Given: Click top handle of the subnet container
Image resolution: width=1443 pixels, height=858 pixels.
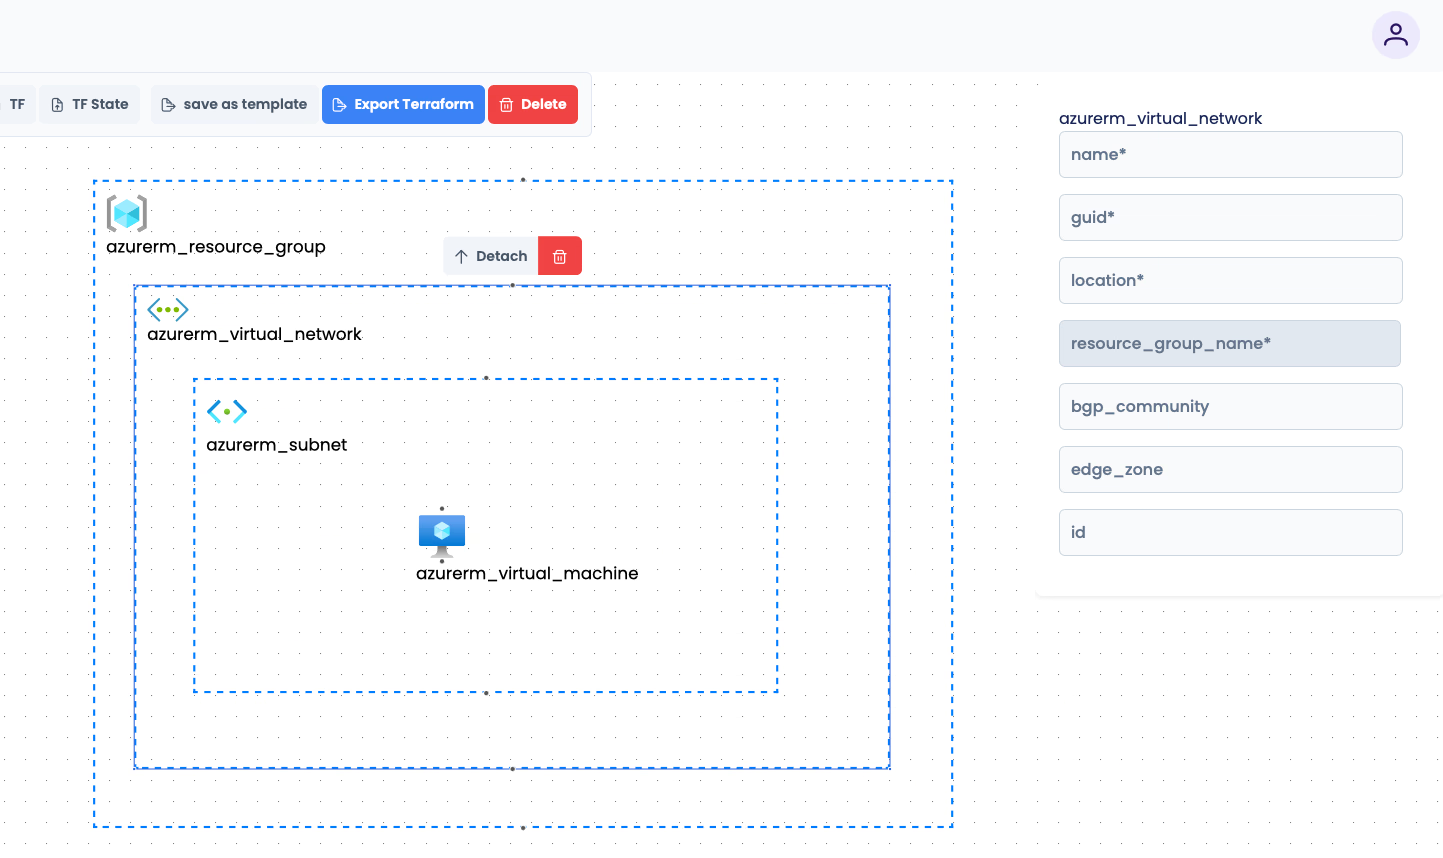Looking at the screenshot, I should (x=486, y=378).
